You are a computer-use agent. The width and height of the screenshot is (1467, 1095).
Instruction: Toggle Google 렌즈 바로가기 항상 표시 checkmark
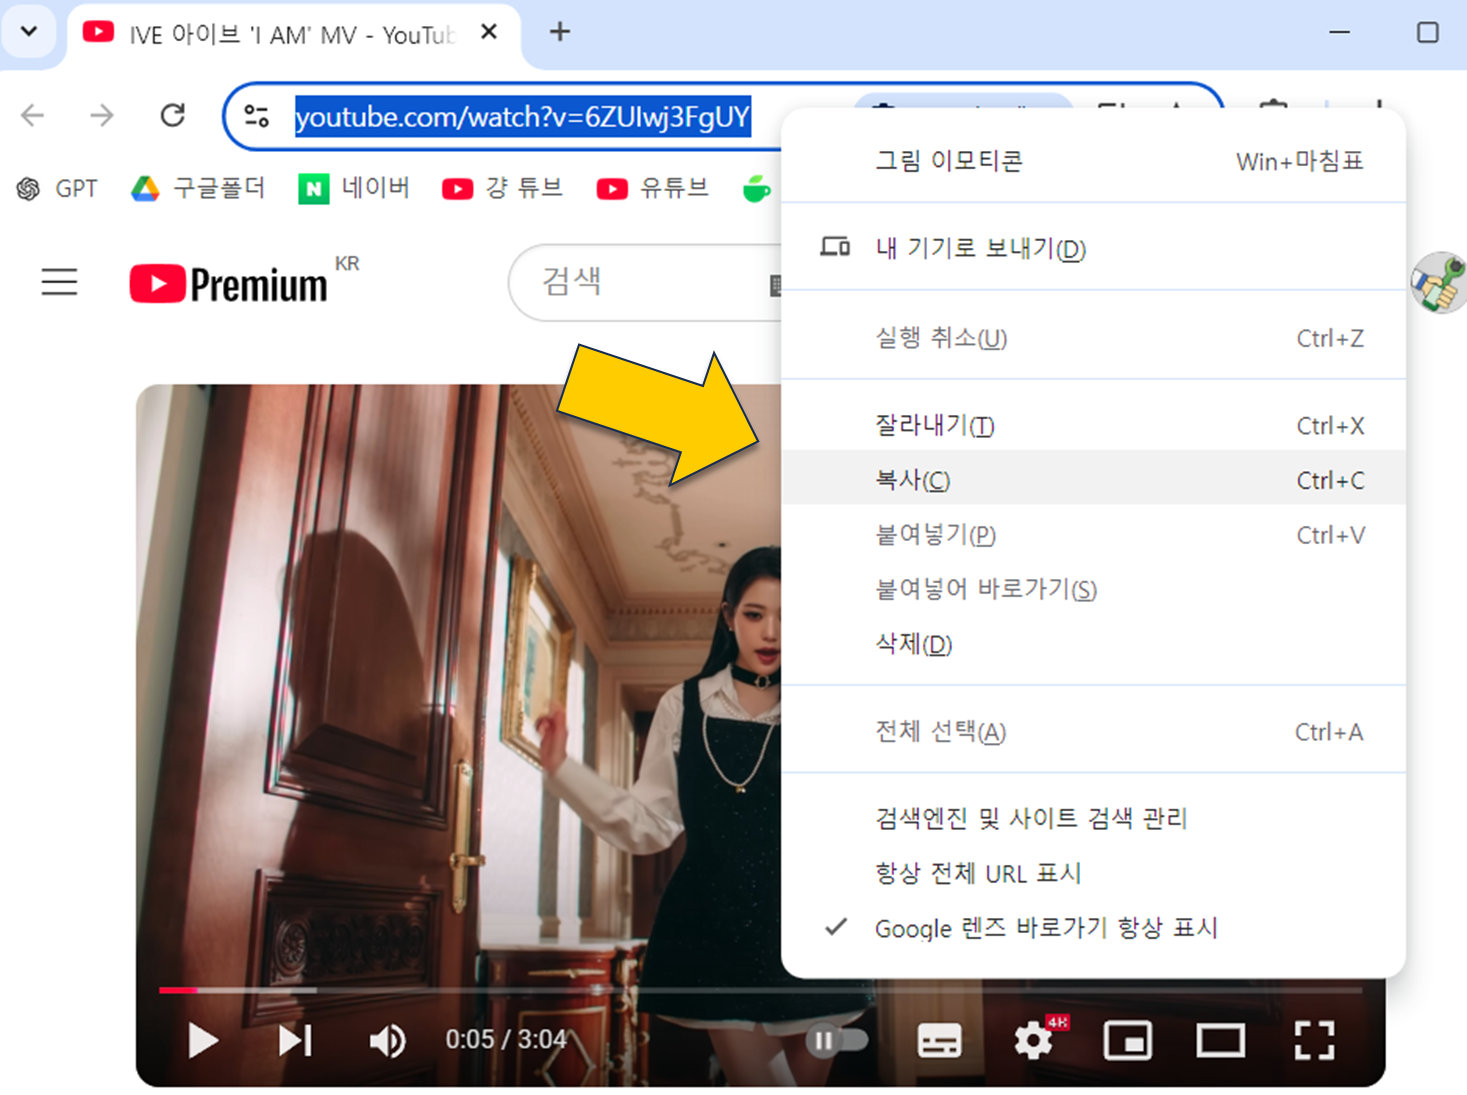(1093, 928)
